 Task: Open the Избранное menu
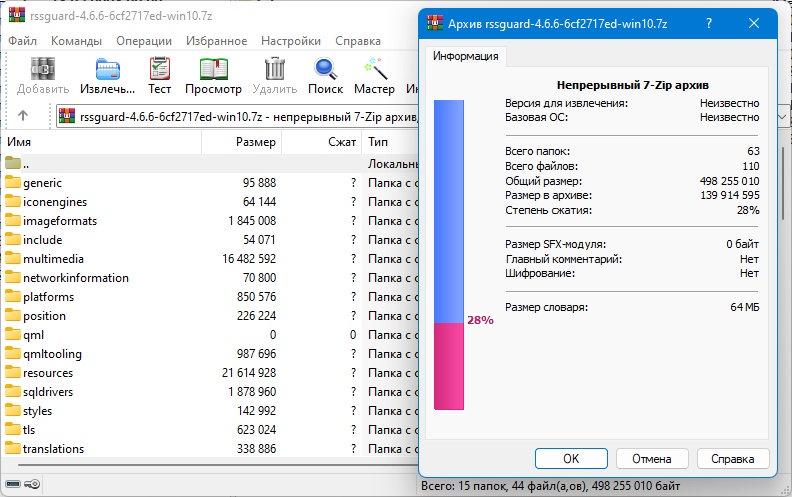click(216, 41)
